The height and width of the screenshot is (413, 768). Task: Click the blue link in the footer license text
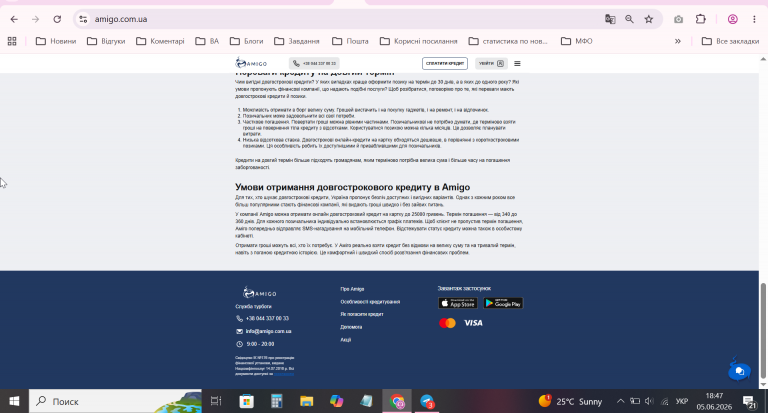[x=284, y=374]
